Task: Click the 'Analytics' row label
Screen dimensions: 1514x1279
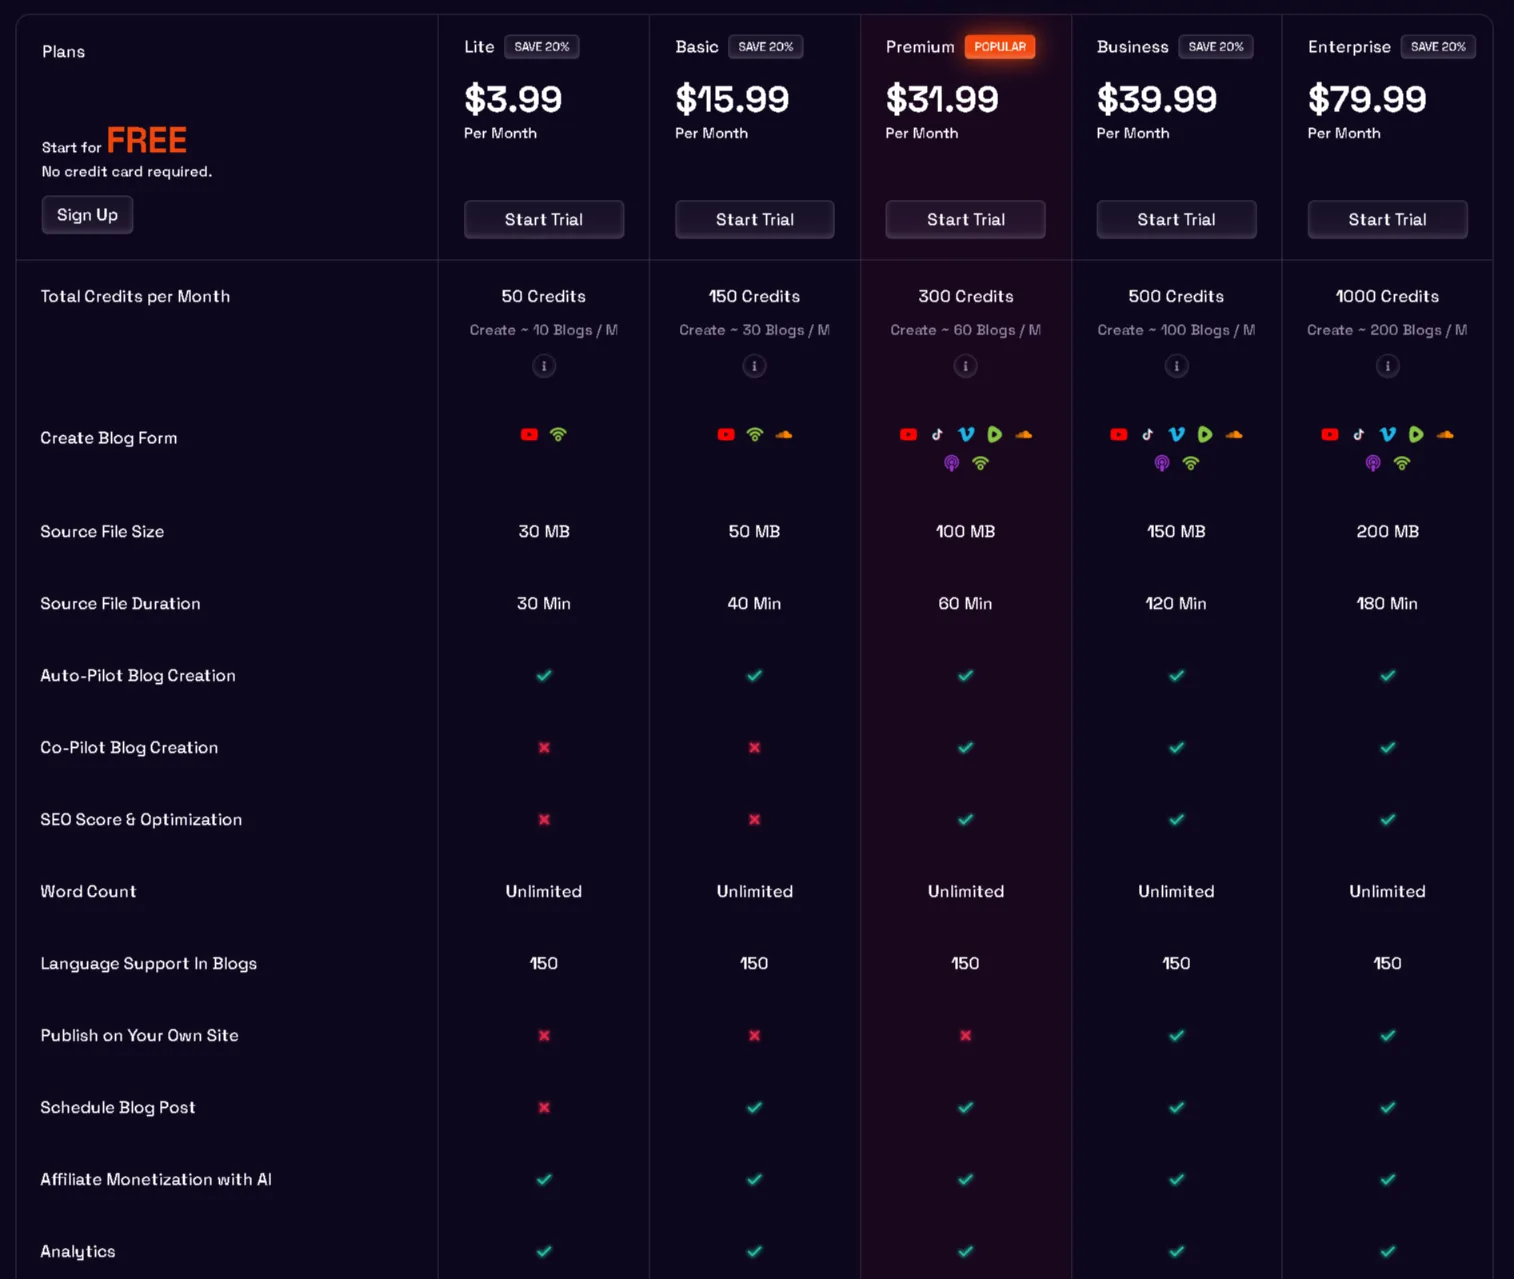Action: pyautogui.click(x=78, y=1252)
